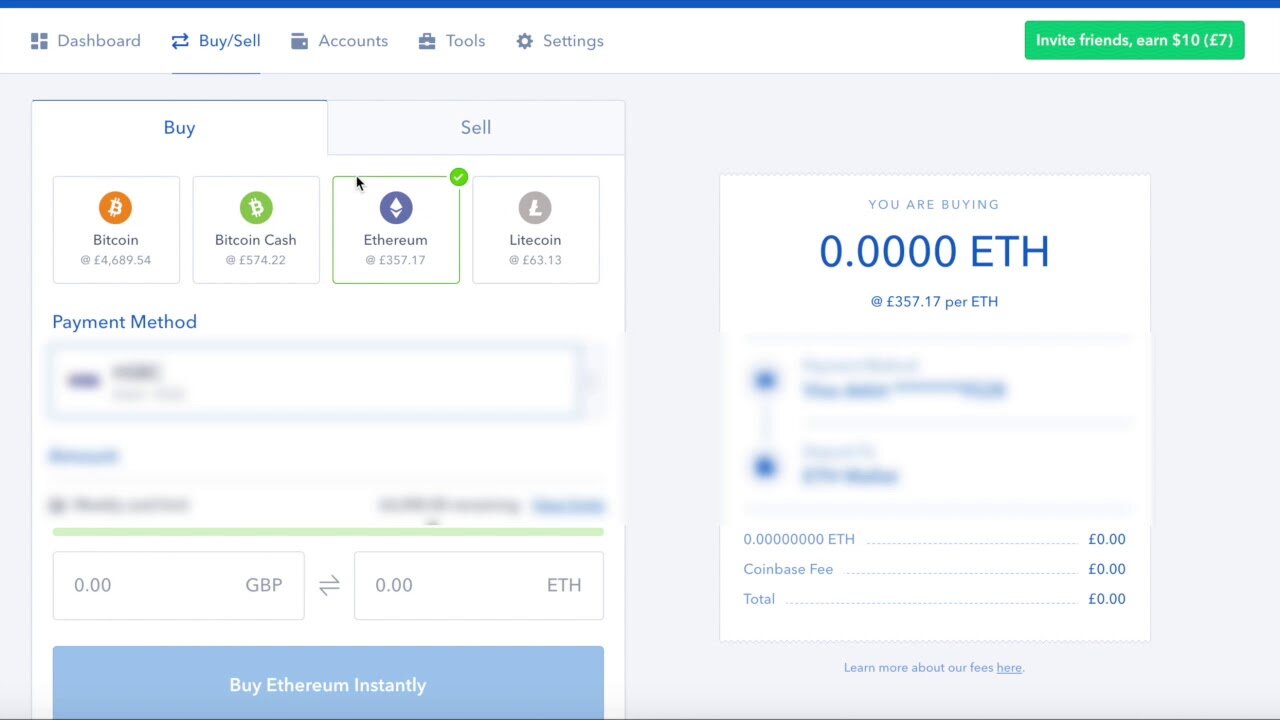Image resolution: width=1280 pixels, height=720 pixels.
Task: Open the Payment Method dropdown
Action: (315, 381)
